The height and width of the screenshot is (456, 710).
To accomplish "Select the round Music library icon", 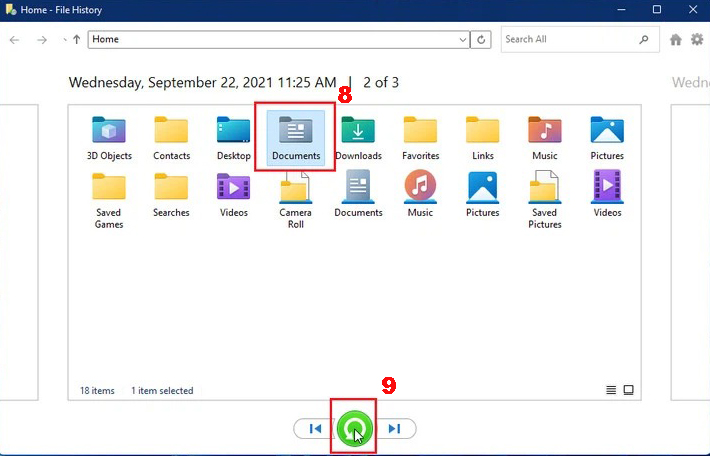I will 420,186.
